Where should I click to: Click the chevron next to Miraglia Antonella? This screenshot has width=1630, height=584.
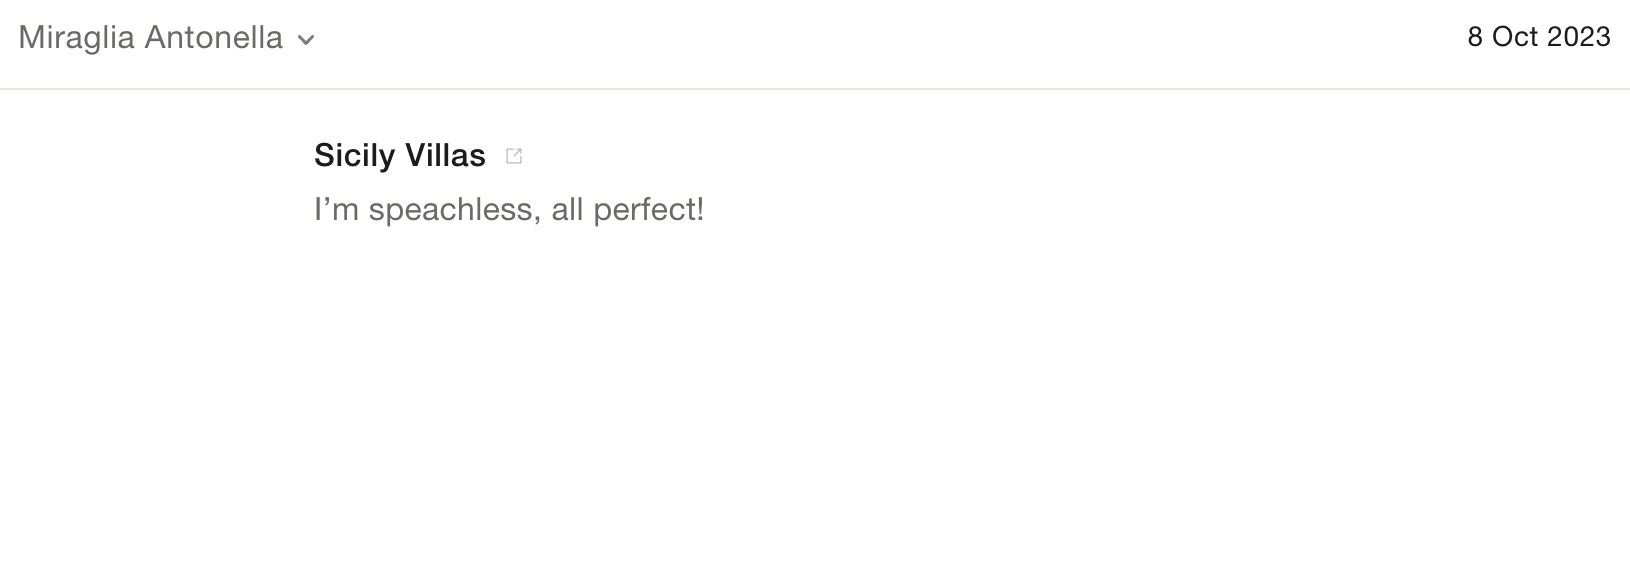coord(307,40)
